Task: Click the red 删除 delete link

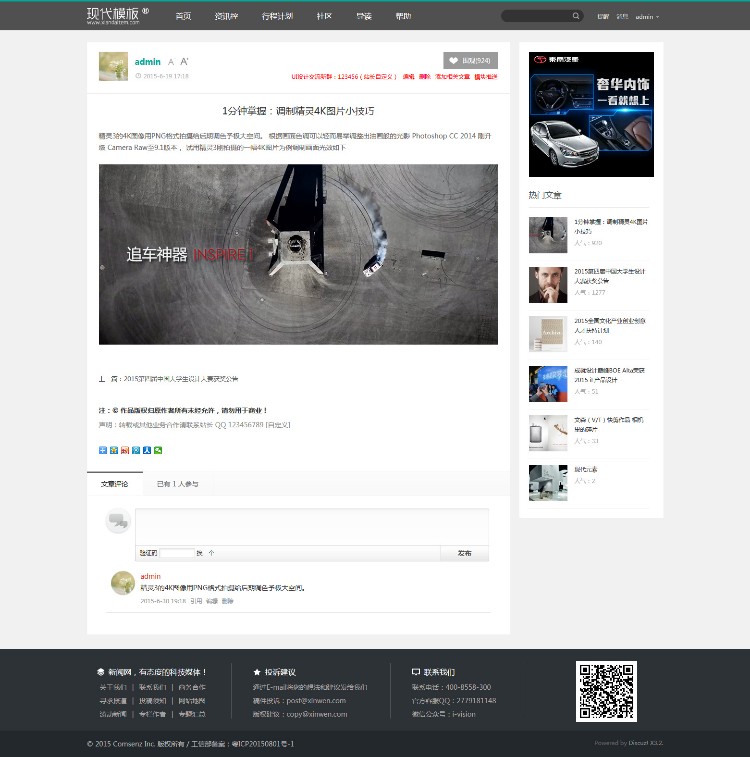Action: click(424, 77)
